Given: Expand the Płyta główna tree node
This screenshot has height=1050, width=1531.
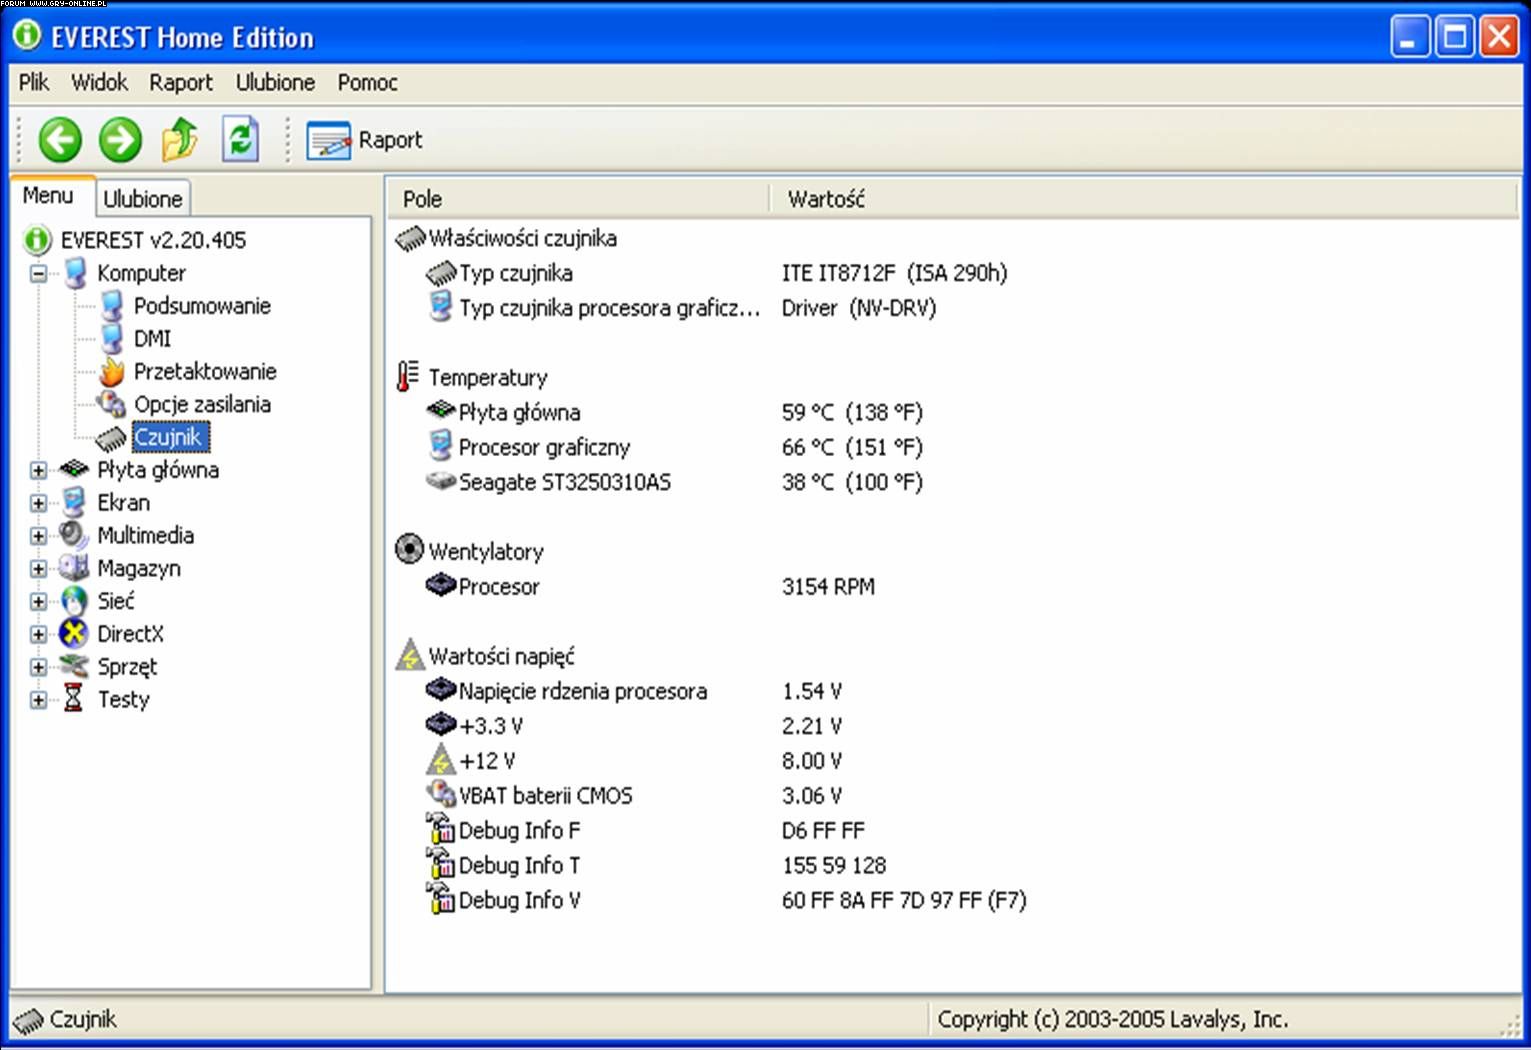Looking at the screenshot, I should (38, 470).
